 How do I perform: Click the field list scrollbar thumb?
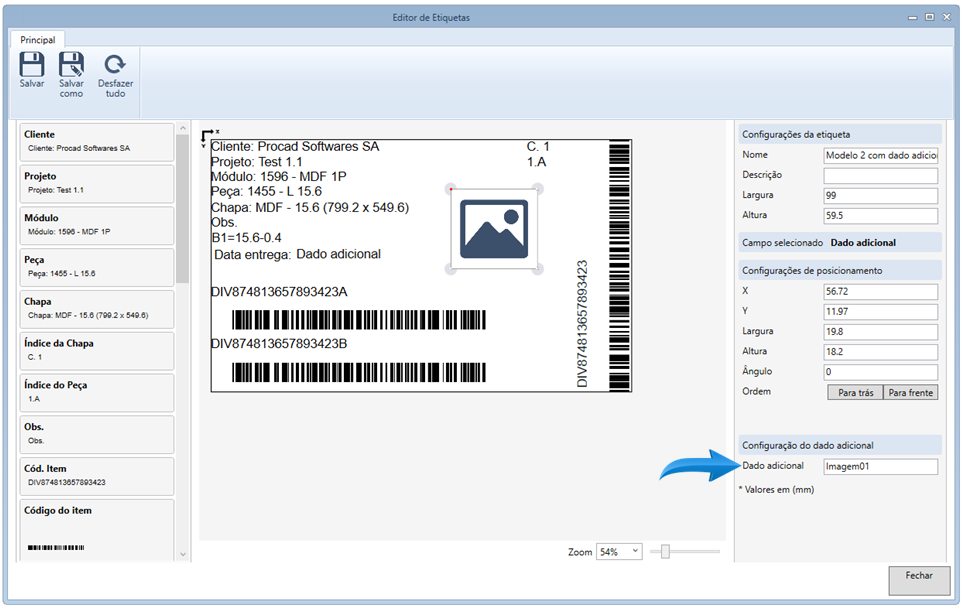point(183,209)
